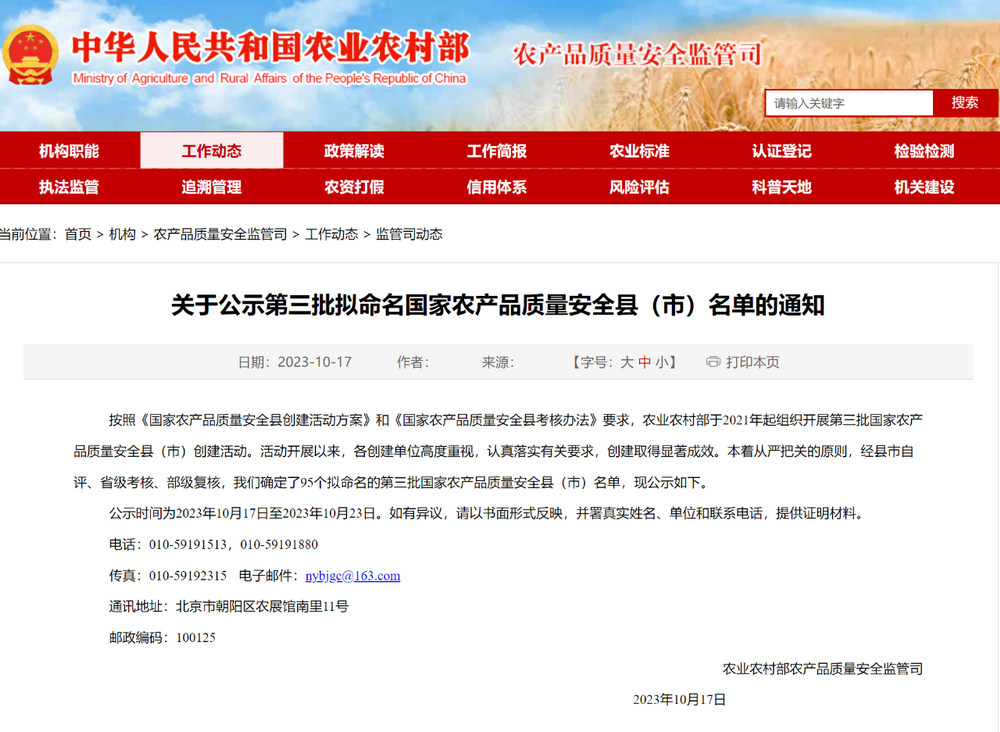Open the 机构职能 menu item
Viewport: 1000px width, 732px height.
pos(69,151)
